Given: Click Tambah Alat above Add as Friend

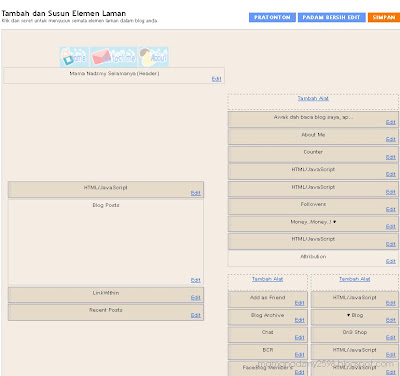Looking at the screenshot, I should pyautogui.click(x=267, y=279).
